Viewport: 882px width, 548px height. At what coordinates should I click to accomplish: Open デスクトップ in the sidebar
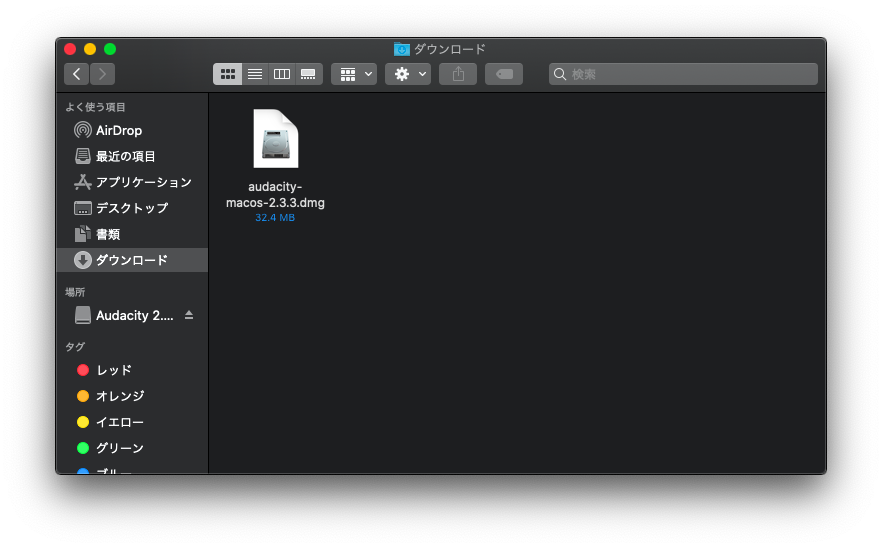pyautogui.click(x=132, y=208)
